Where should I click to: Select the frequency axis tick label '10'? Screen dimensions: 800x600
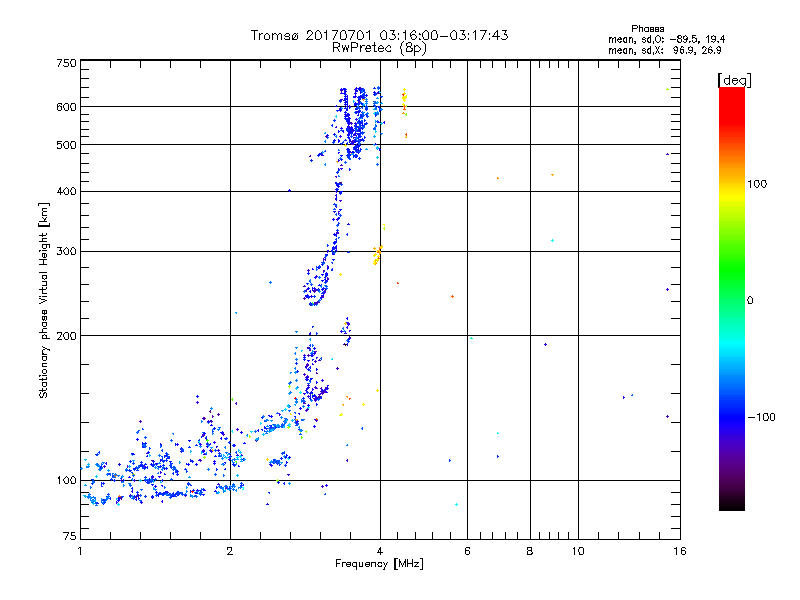click(x=578, y=551)
